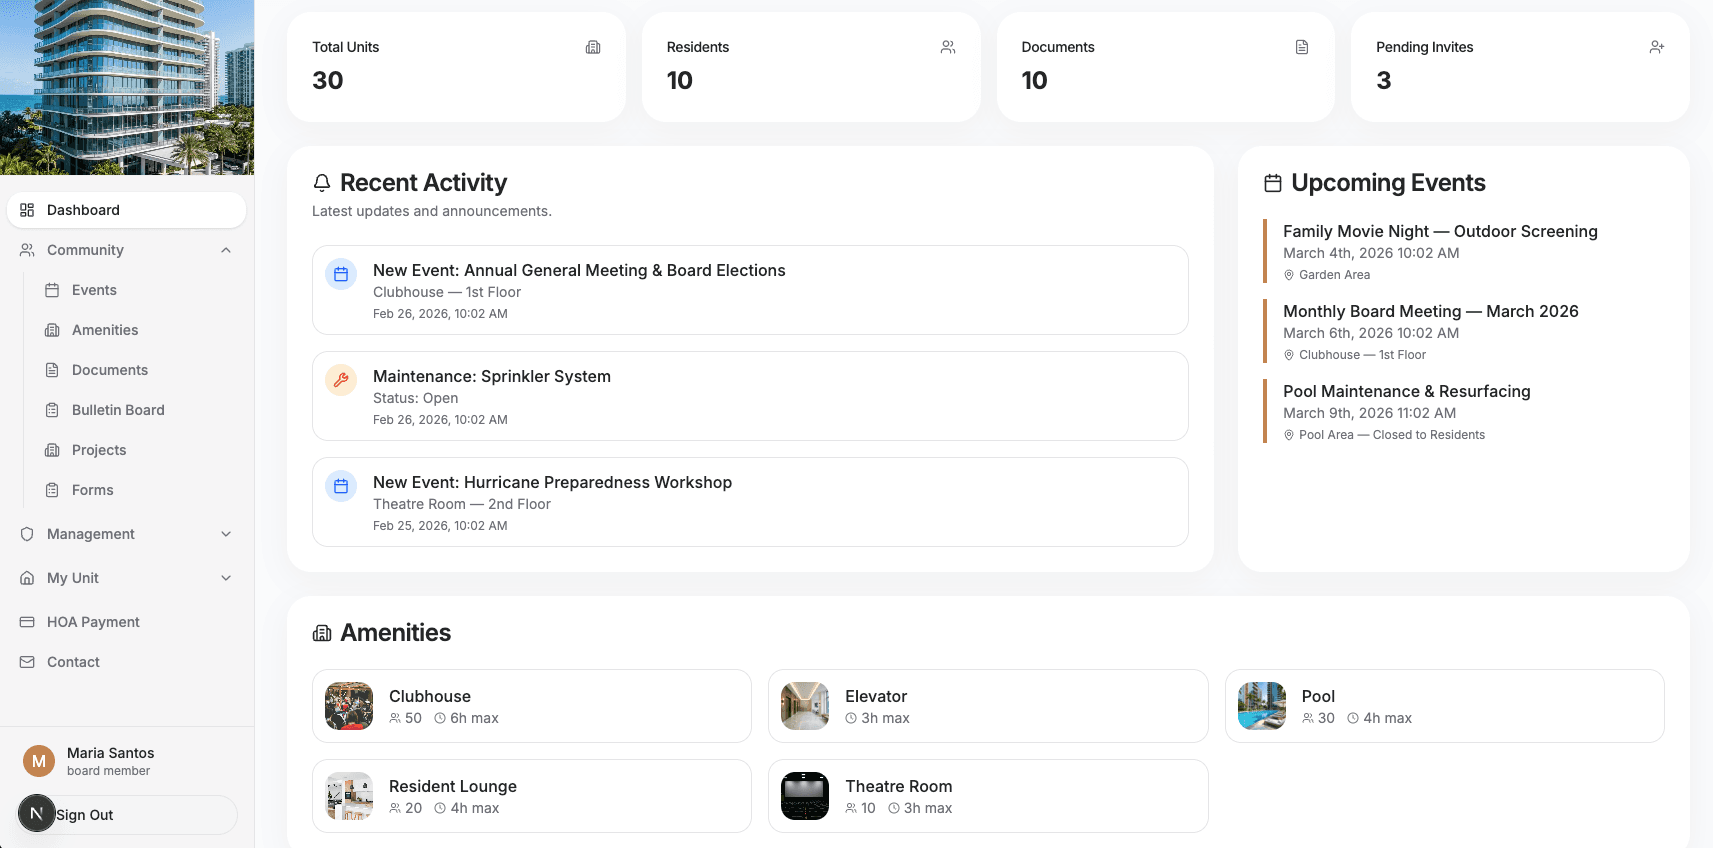Click the Projects building icon in sidebar
Image resolution: width=1713 pixels, height=848 pixels.
coord(52,450)
